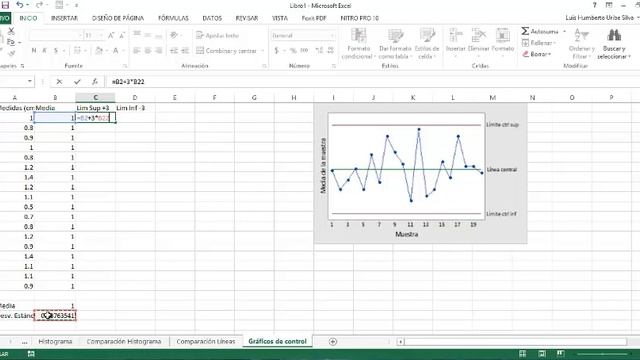
Task: Open the Comparación Líneas sheet tab
Action: point(206,341)
